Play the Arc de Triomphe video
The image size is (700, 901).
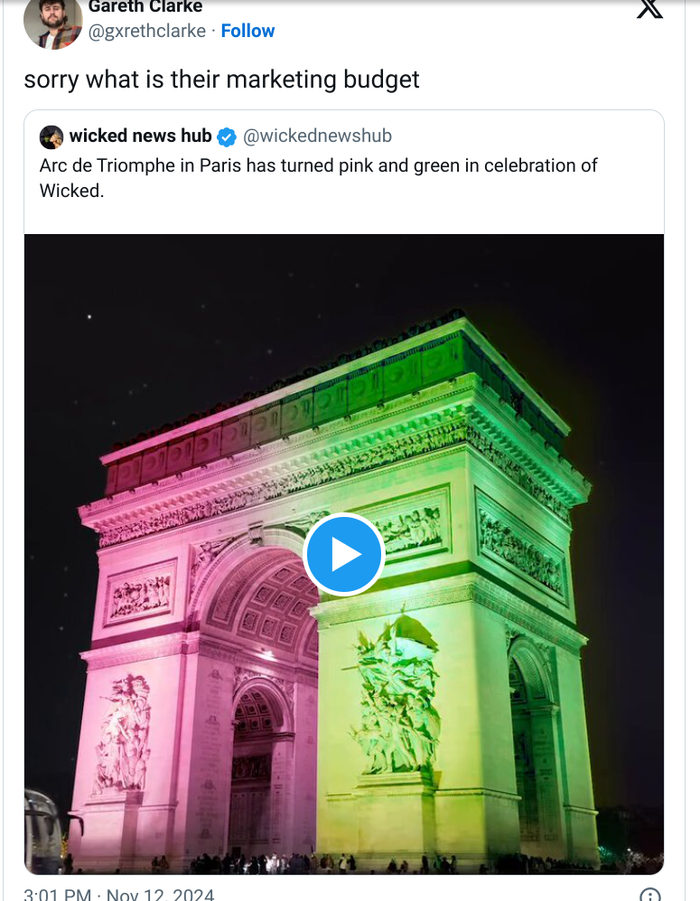pos(344,554)
